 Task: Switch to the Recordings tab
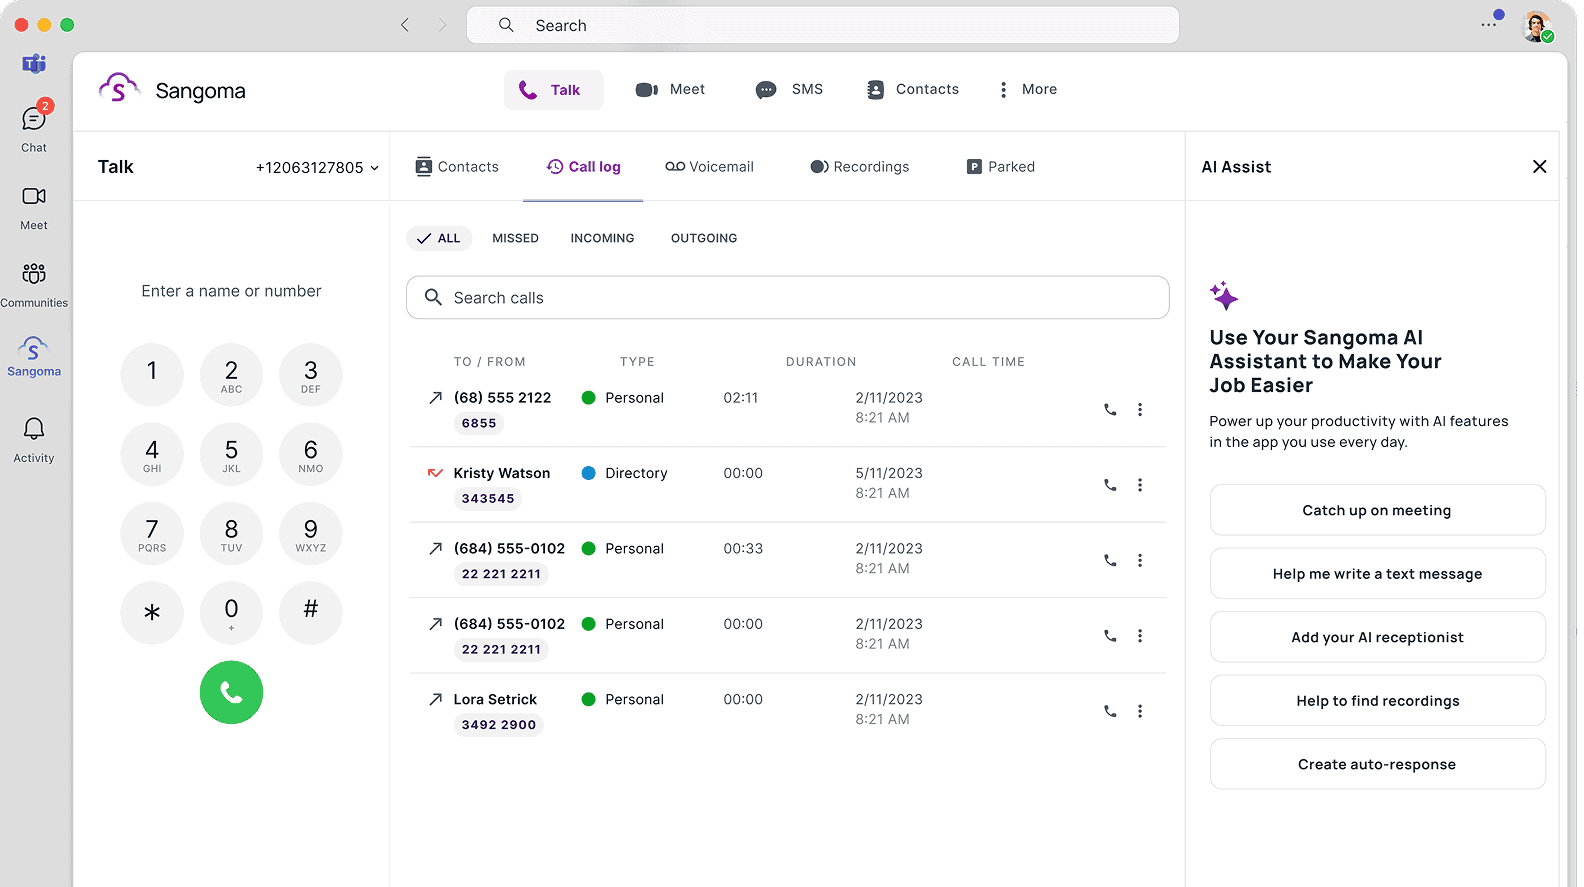(859, 167)
